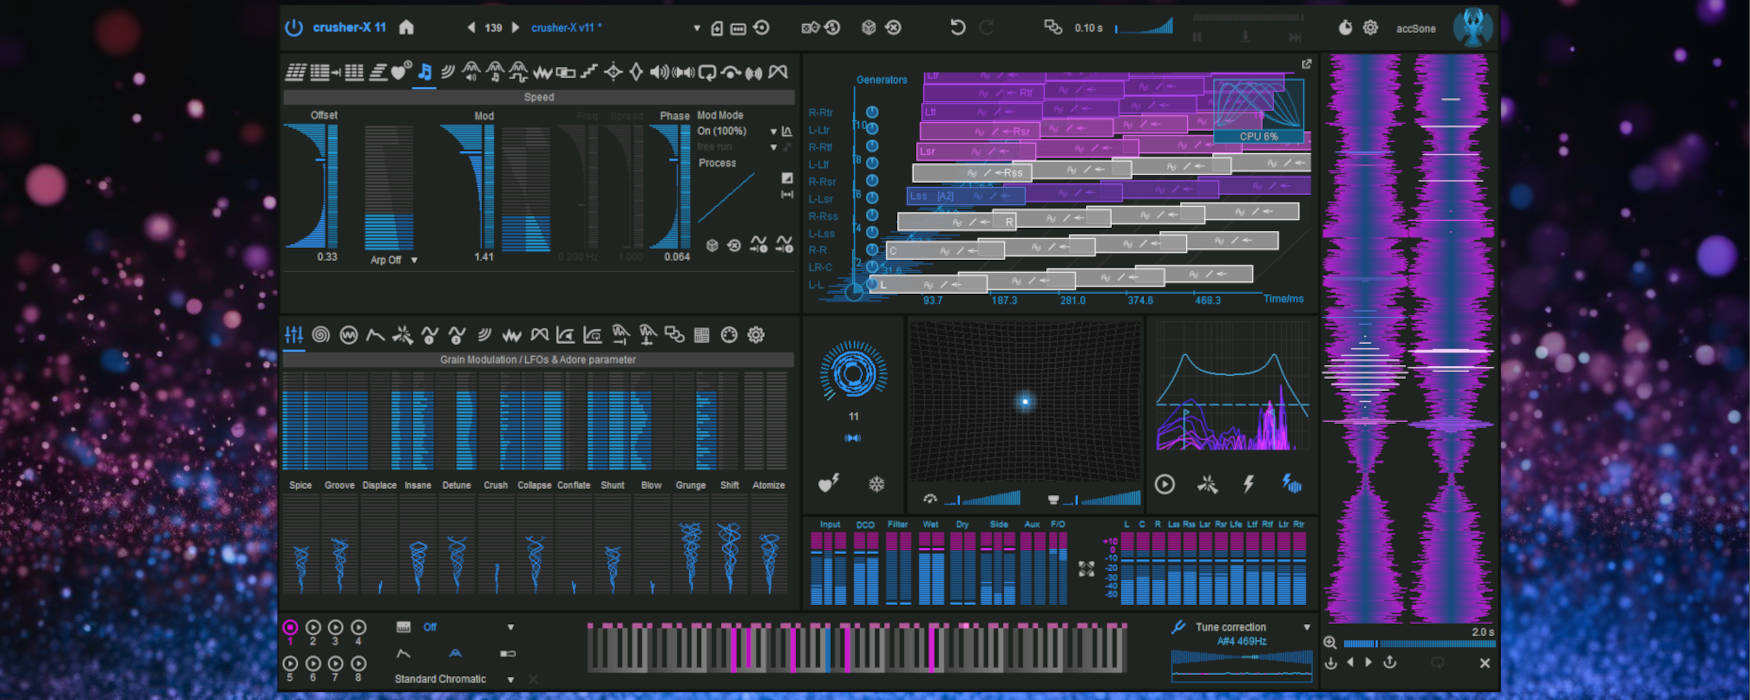Close the waveform panel with X
Image resolution: width=1750 pixels, height=700 pixels.
click(x=1485, y=663)
